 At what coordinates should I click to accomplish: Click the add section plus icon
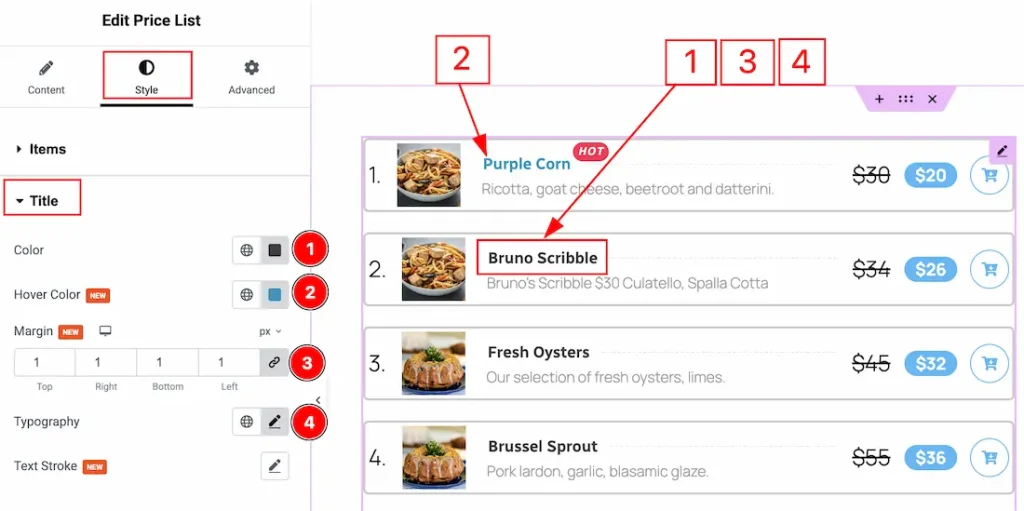coord(879,99)
